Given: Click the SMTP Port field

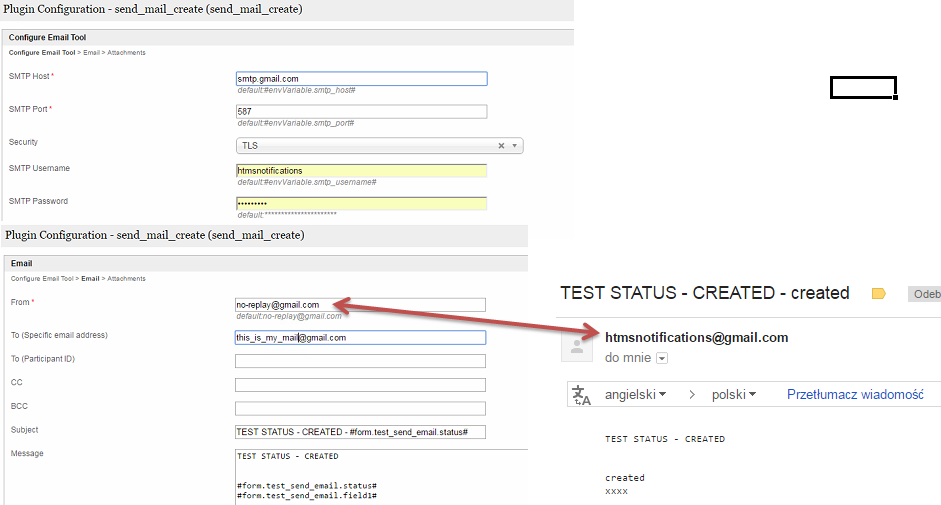Looking at the screenshot, I should pos(360,112).
